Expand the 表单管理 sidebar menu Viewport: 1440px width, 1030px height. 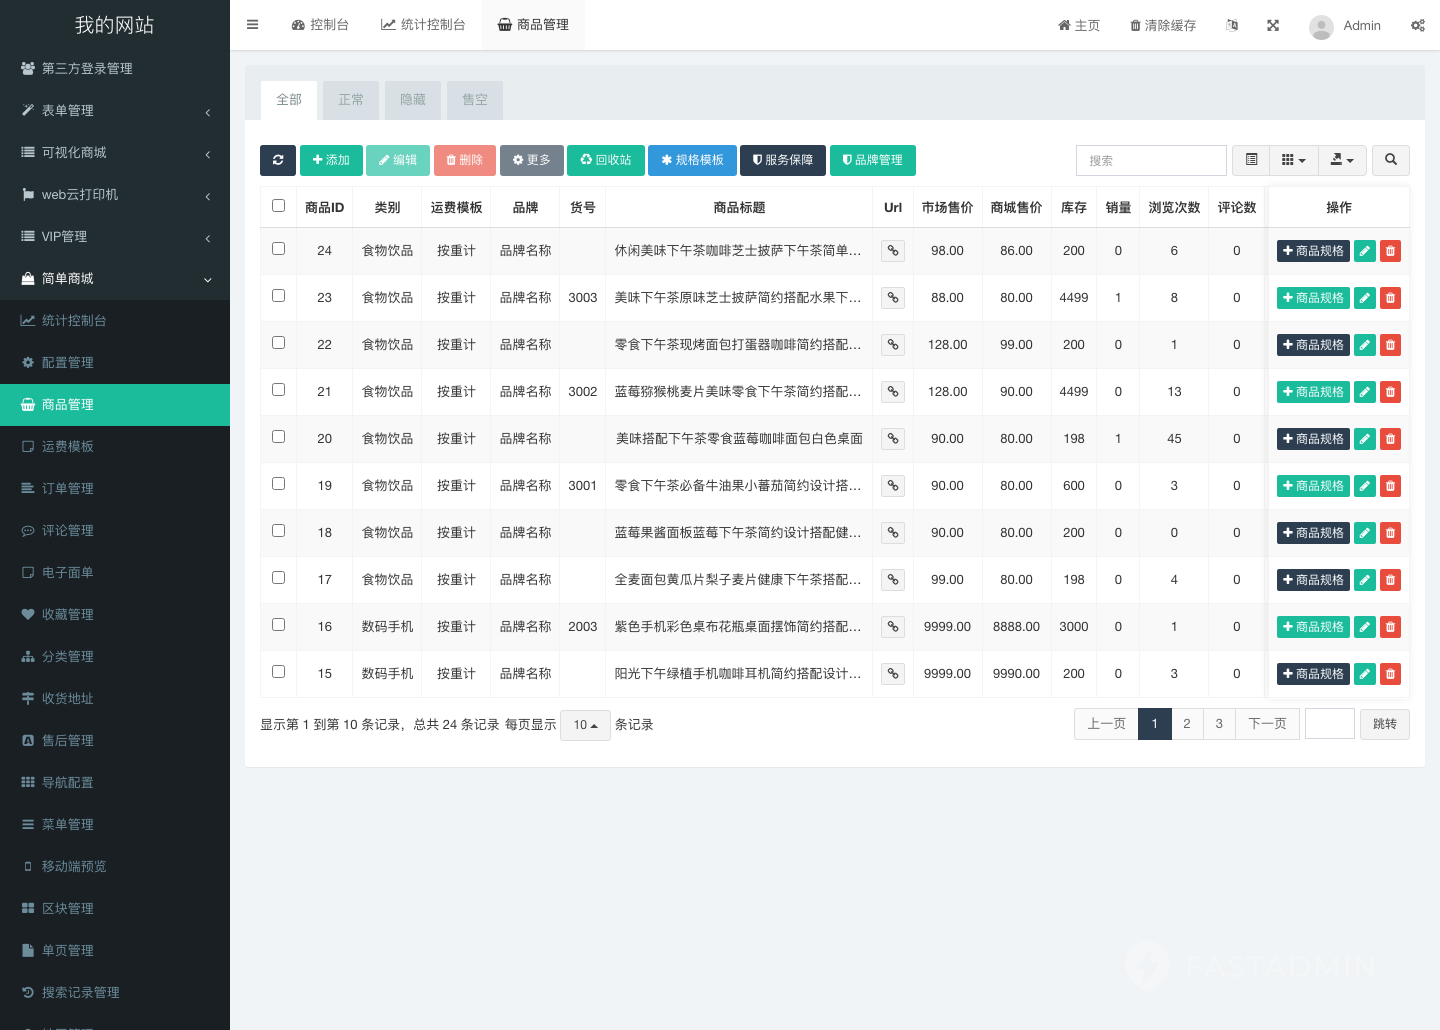click(x=115, y=111)
